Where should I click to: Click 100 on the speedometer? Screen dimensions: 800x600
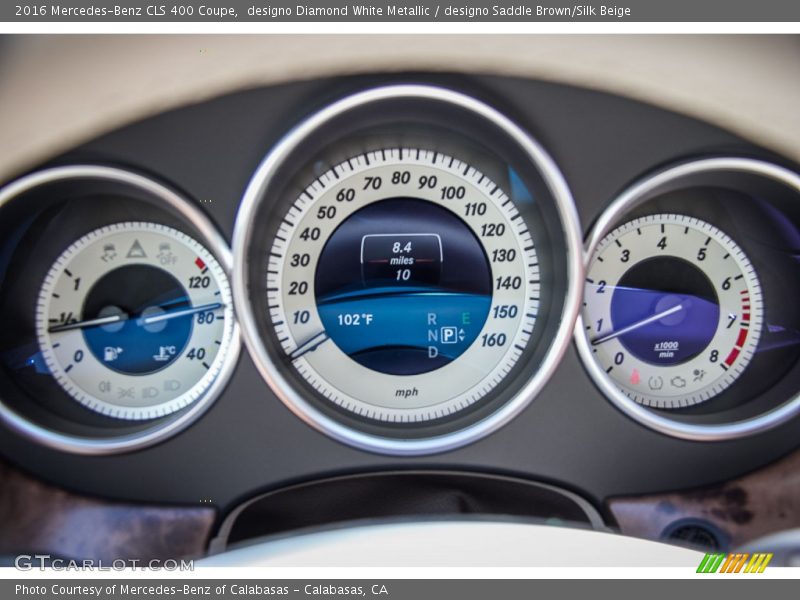[453, 192]
